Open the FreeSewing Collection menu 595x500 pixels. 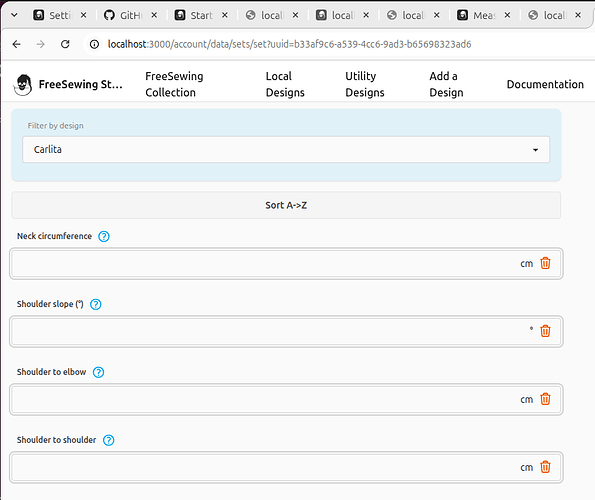[x=174, y=84]
